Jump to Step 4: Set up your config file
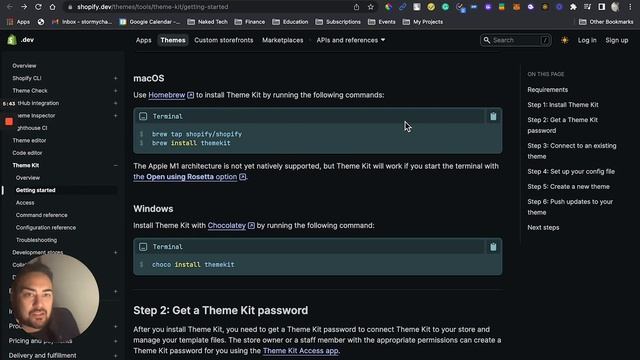The image size is (640, 360). point(571,171)
